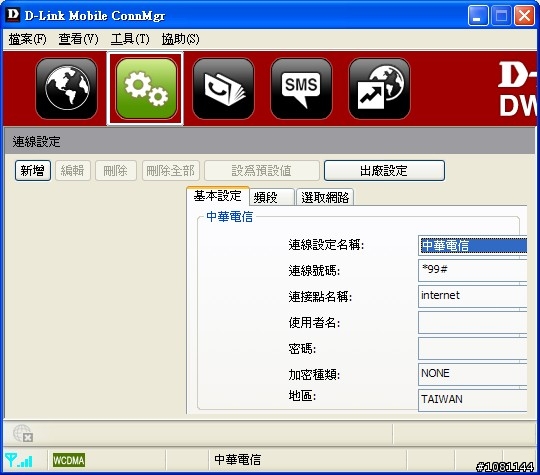Click the empty 密碼 field
Image resolution: width=540 pixels, height=475 pixels.
(x=472, y=348)
